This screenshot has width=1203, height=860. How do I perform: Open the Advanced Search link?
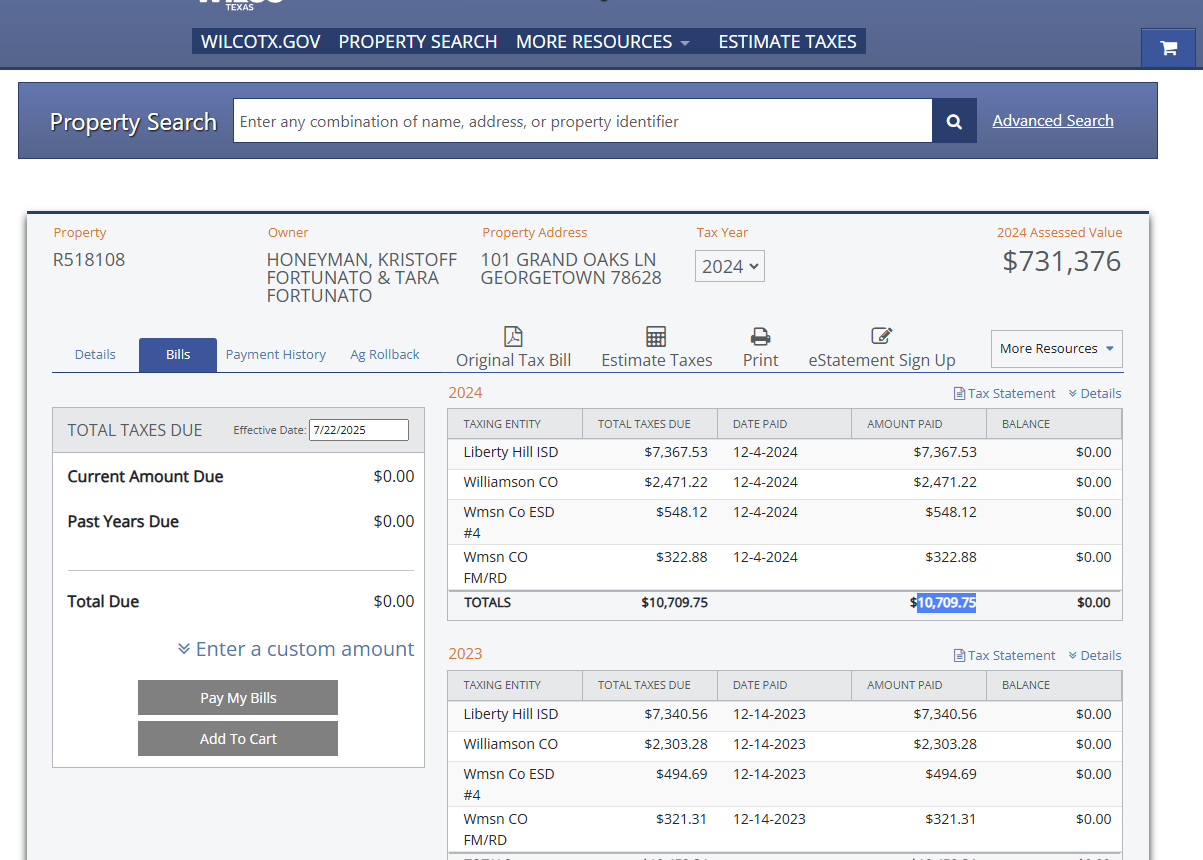[x=1052, y=121]
